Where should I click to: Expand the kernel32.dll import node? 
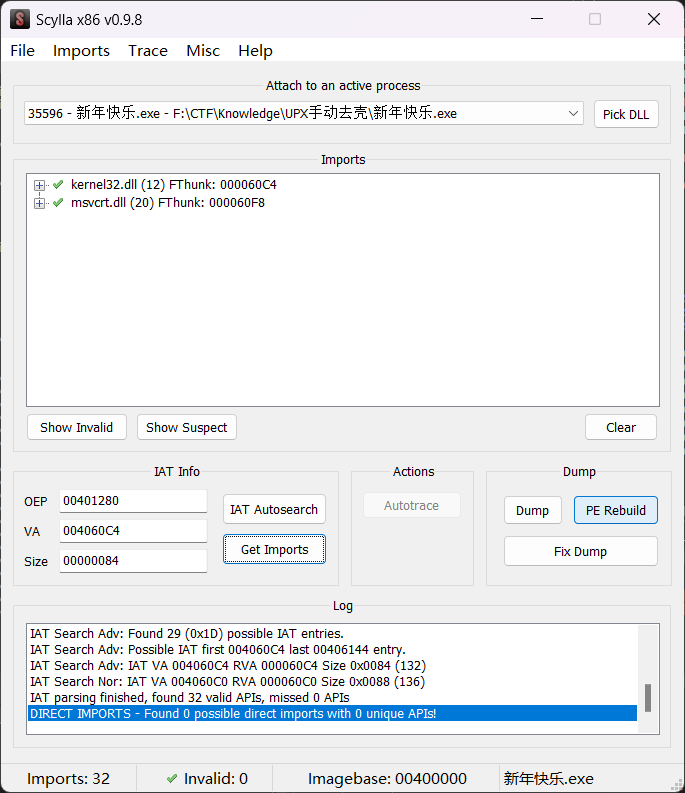click(39, 185)
